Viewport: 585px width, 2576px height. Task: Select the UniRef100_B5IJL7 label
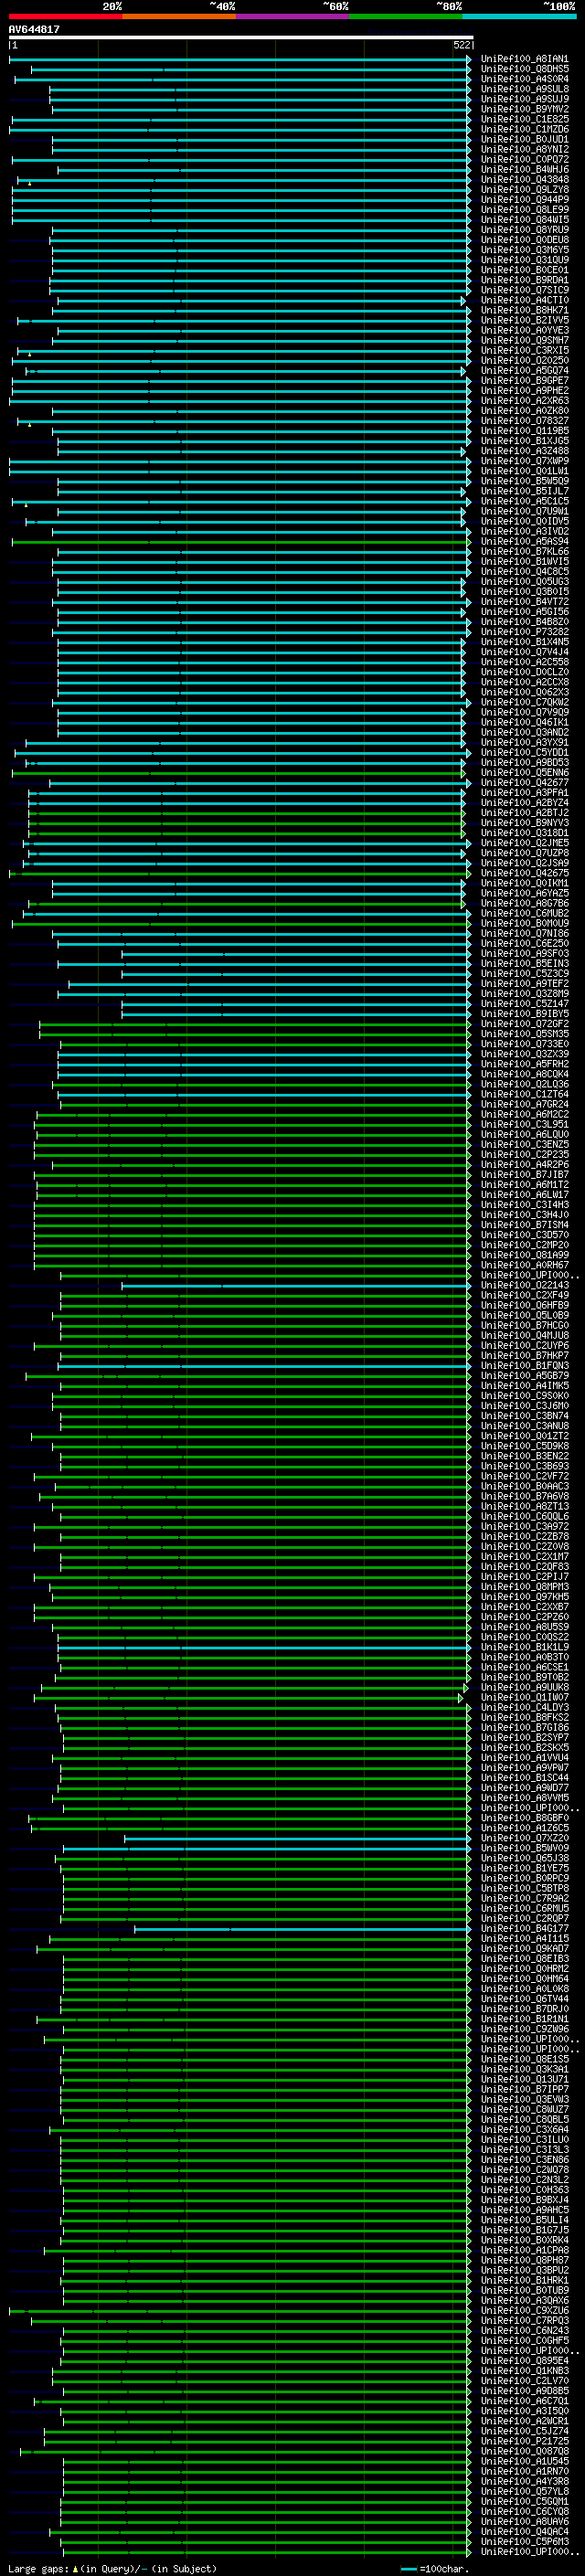tap(524, 491)
